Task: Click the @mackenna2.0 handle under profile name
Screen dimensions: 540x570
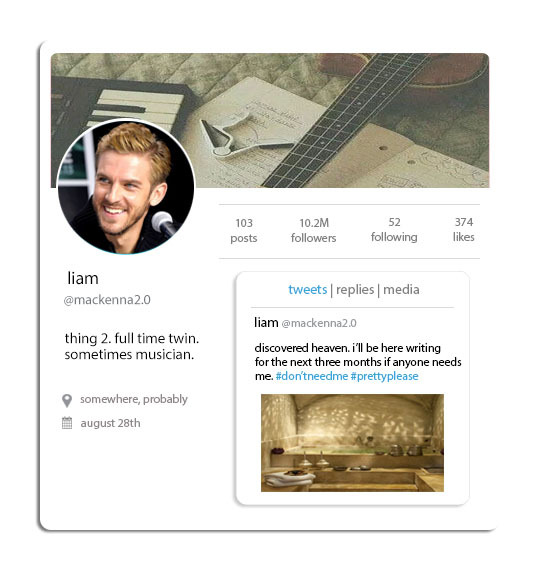Action: click(107, 300)
